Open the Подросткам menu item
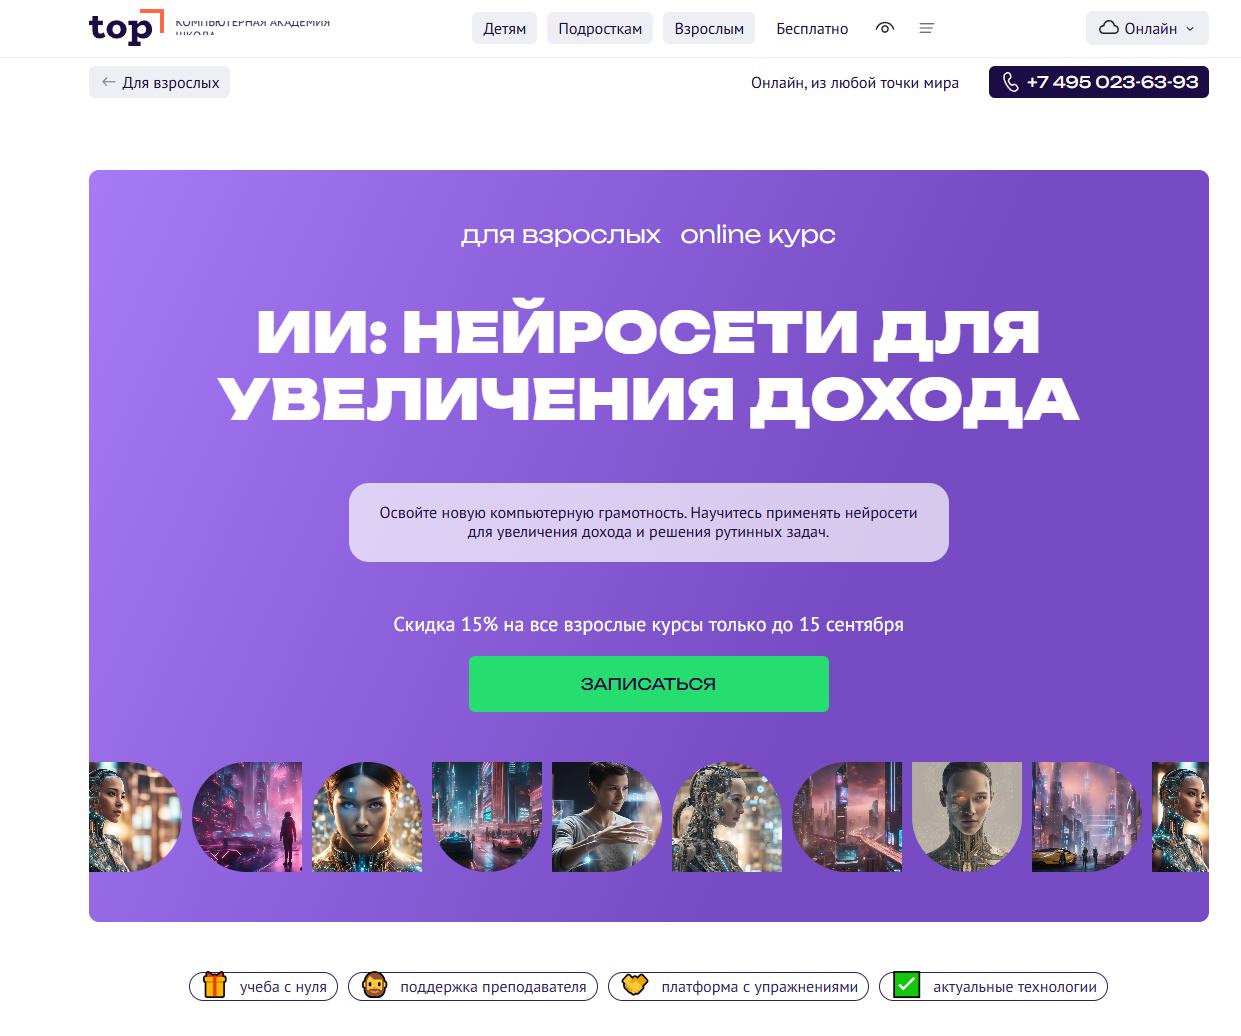 coord(600,28)
